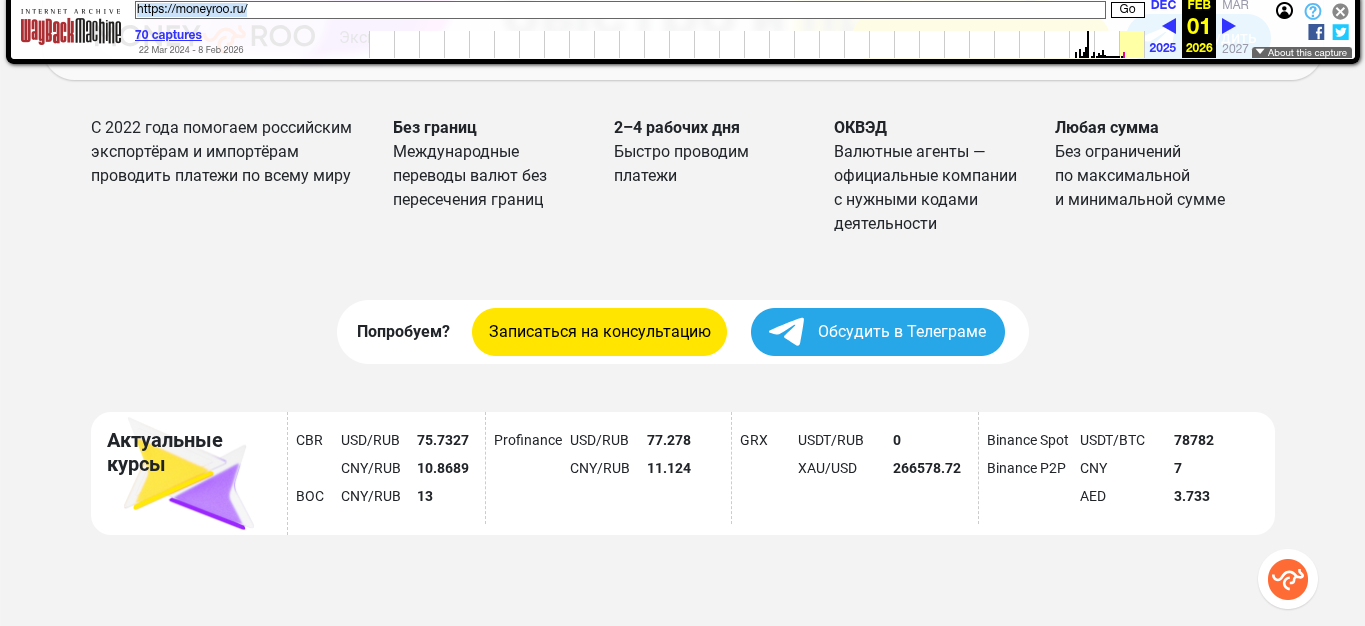
Task: Go to previous capture arrow
Action: pos(1168,26)
